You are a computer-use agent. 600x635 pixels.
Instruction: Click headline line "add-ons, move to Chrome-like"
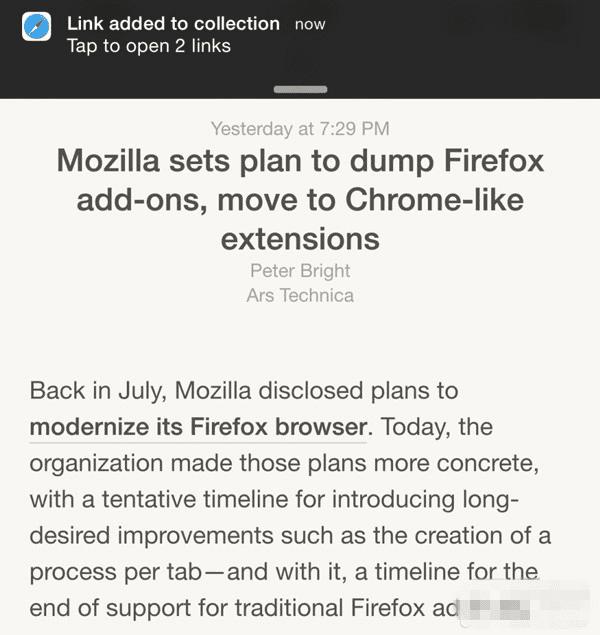[x=300, y=200]
